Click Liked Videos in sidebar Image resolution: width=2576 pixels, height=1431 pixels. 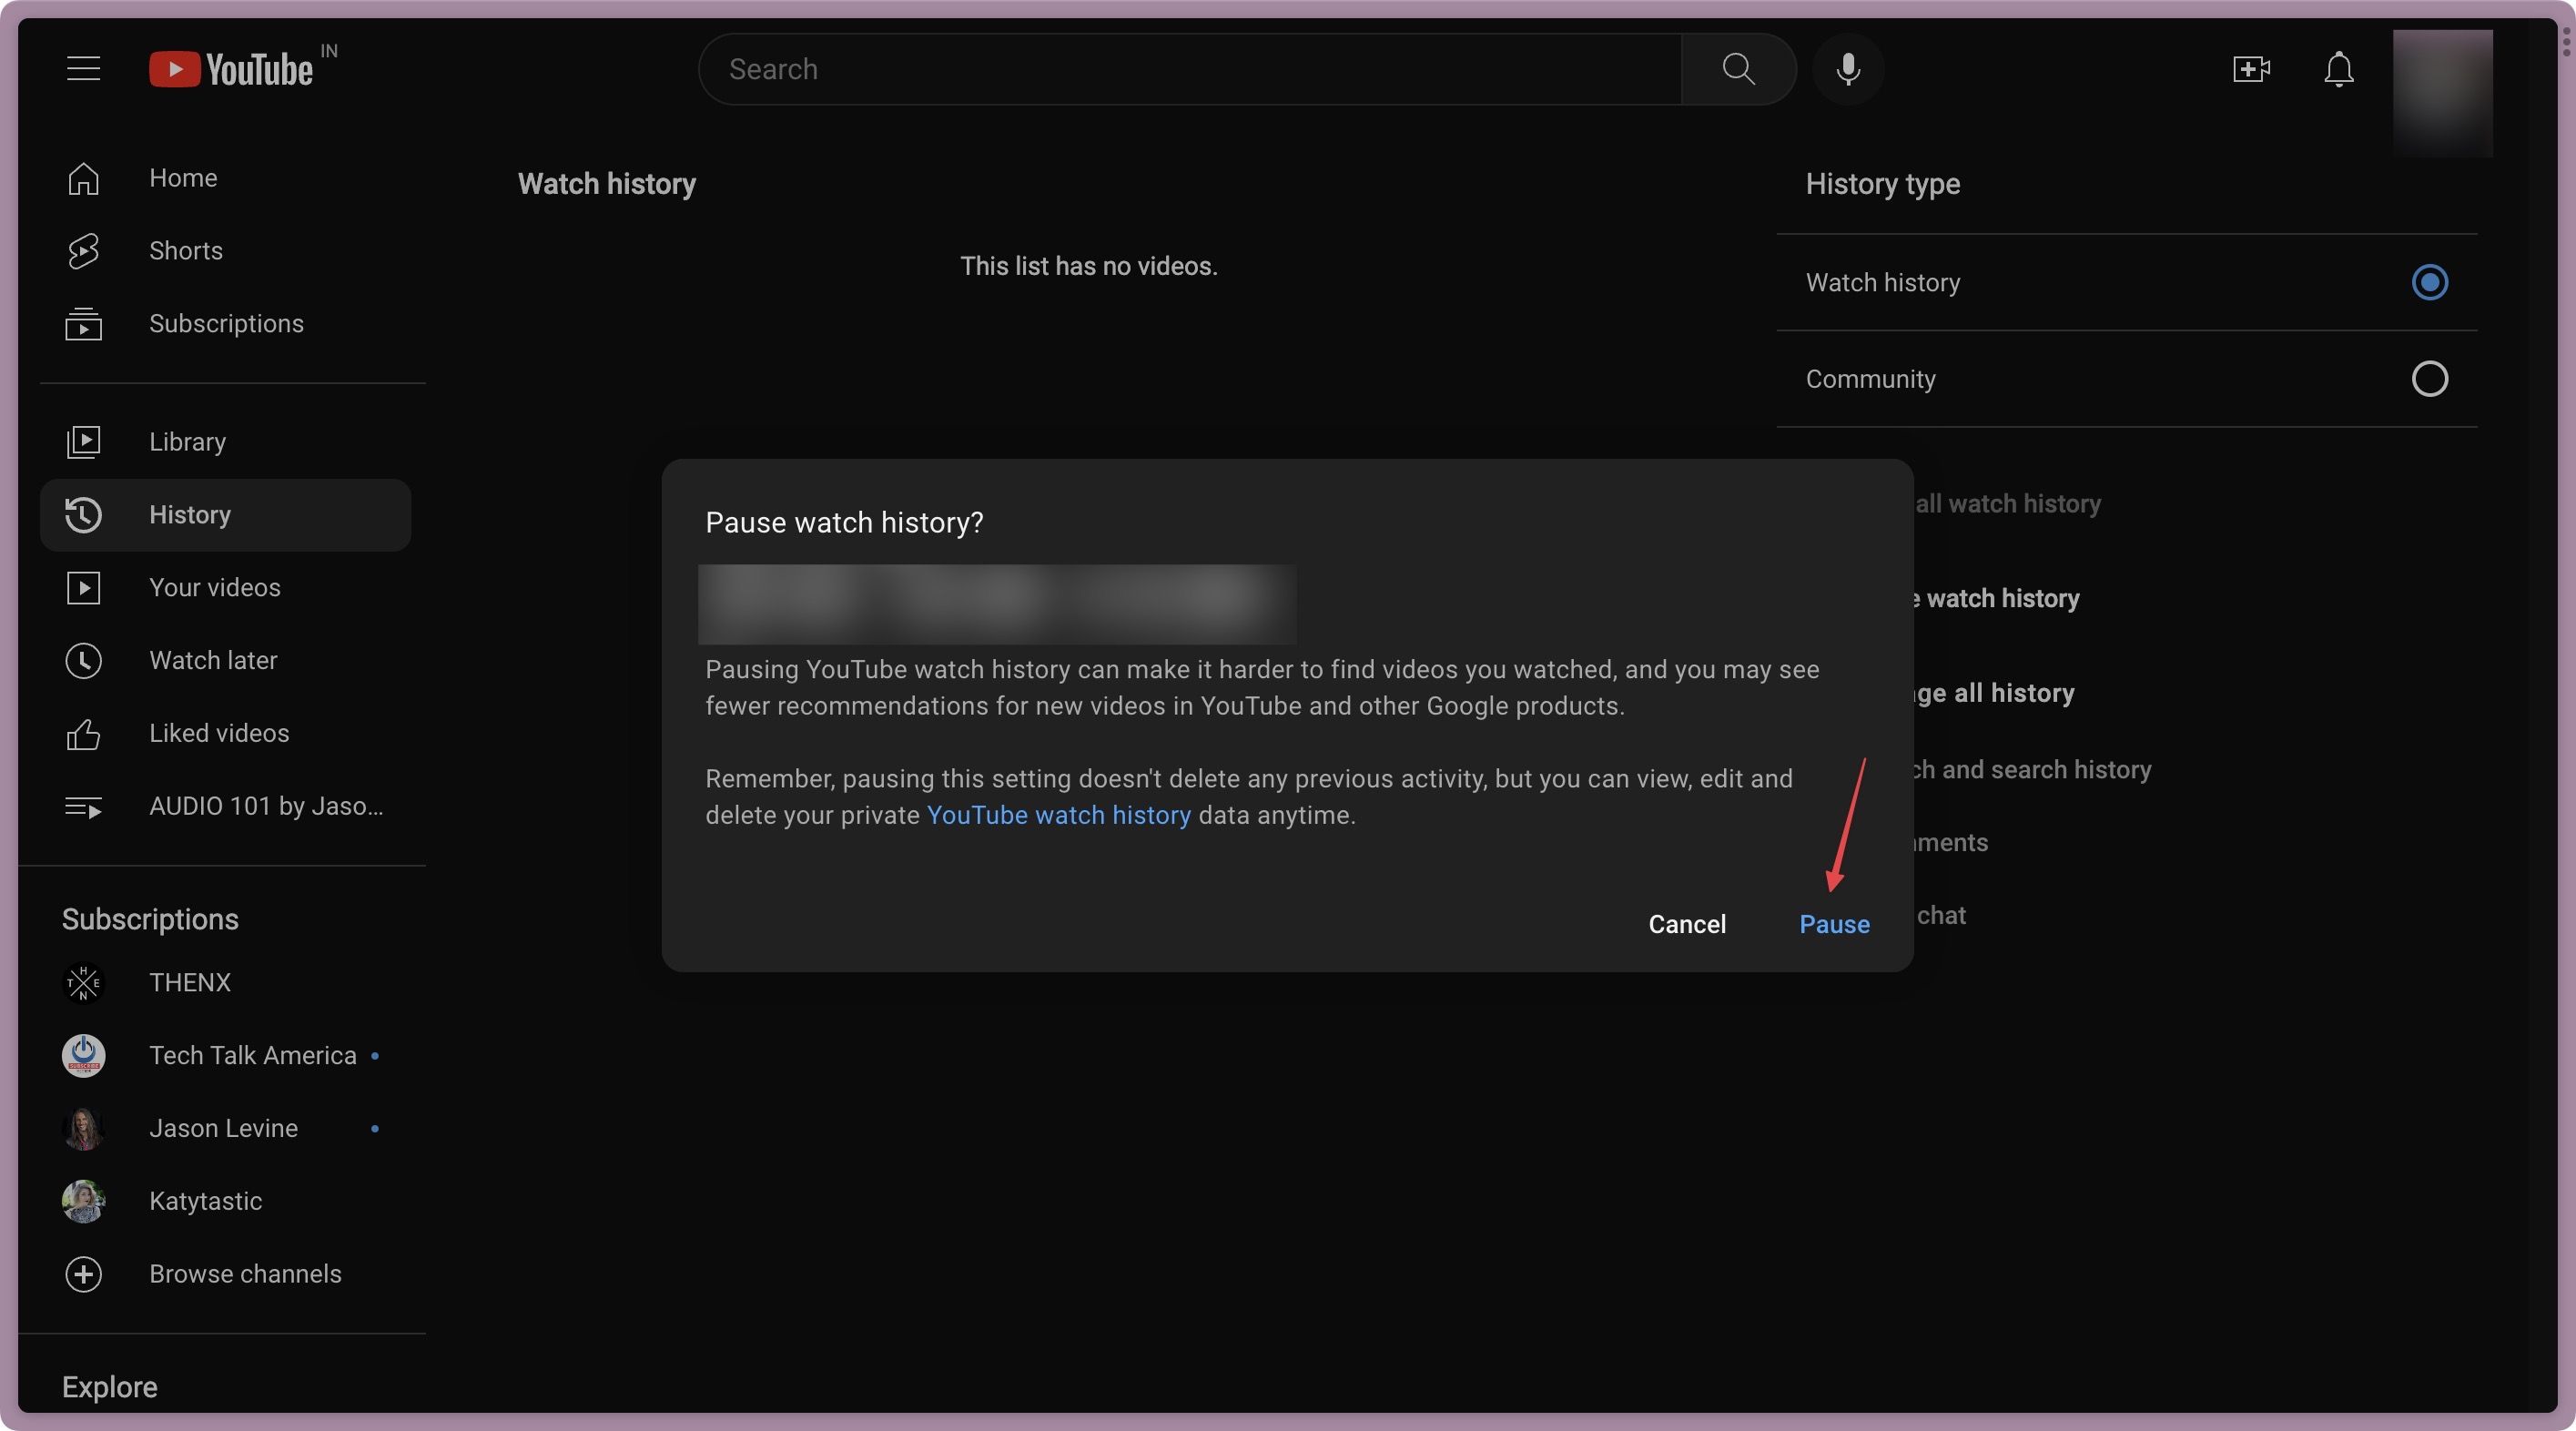point(218,733)
